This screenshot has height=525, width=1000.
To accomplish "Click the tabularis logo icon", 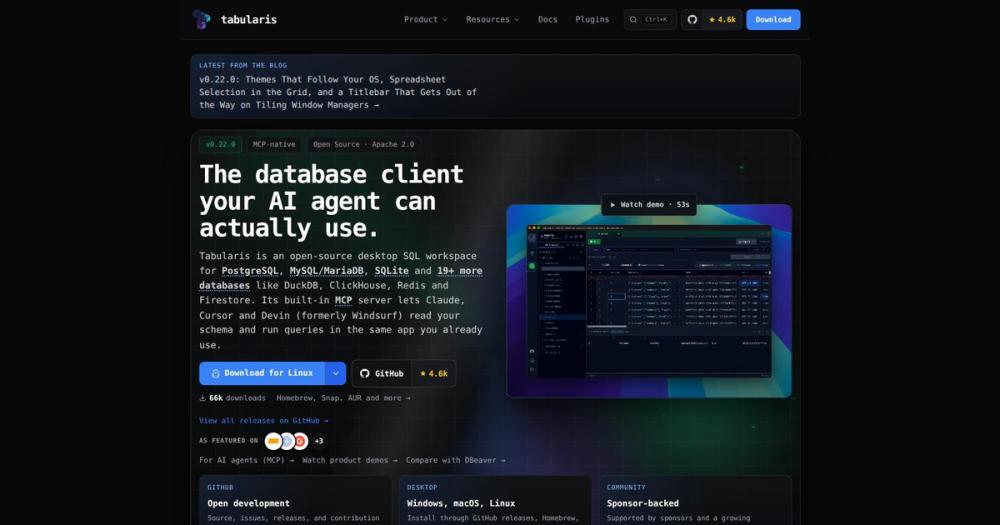I will pos(202,19).
